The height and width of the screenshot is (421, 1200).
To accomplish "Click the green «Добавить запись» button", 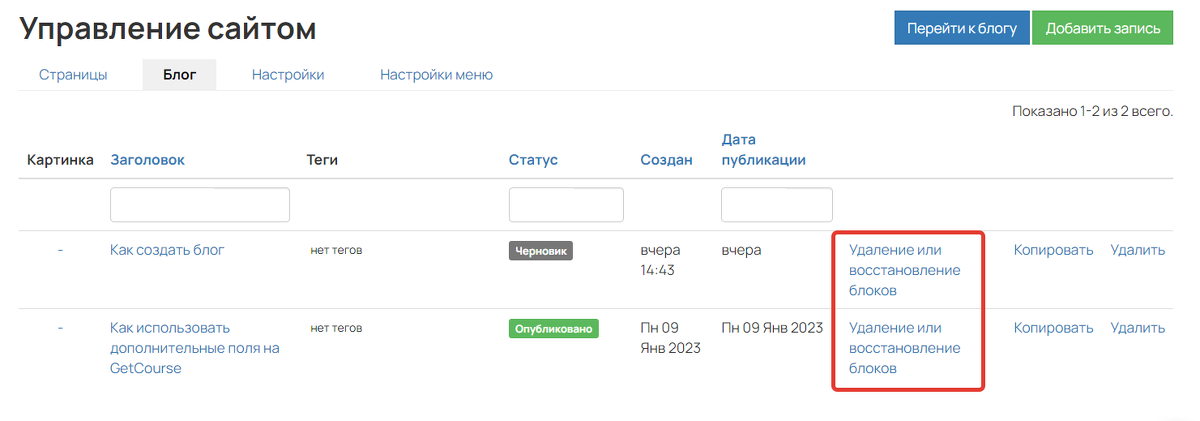I will (x=1102, y=29).
